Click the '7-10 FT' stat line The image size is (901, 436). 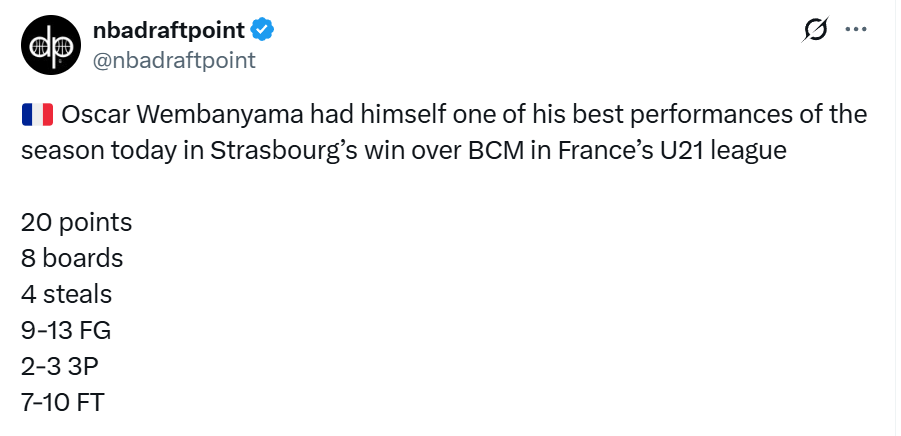click(x=63, y=402)
